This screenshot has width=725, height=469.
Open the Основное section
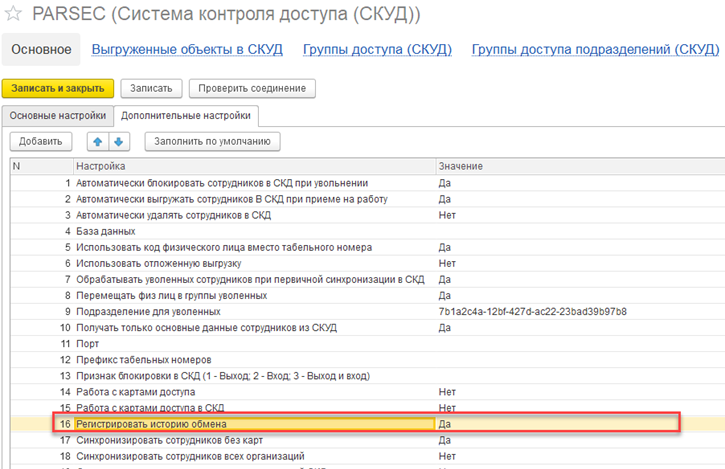[41, 49]
